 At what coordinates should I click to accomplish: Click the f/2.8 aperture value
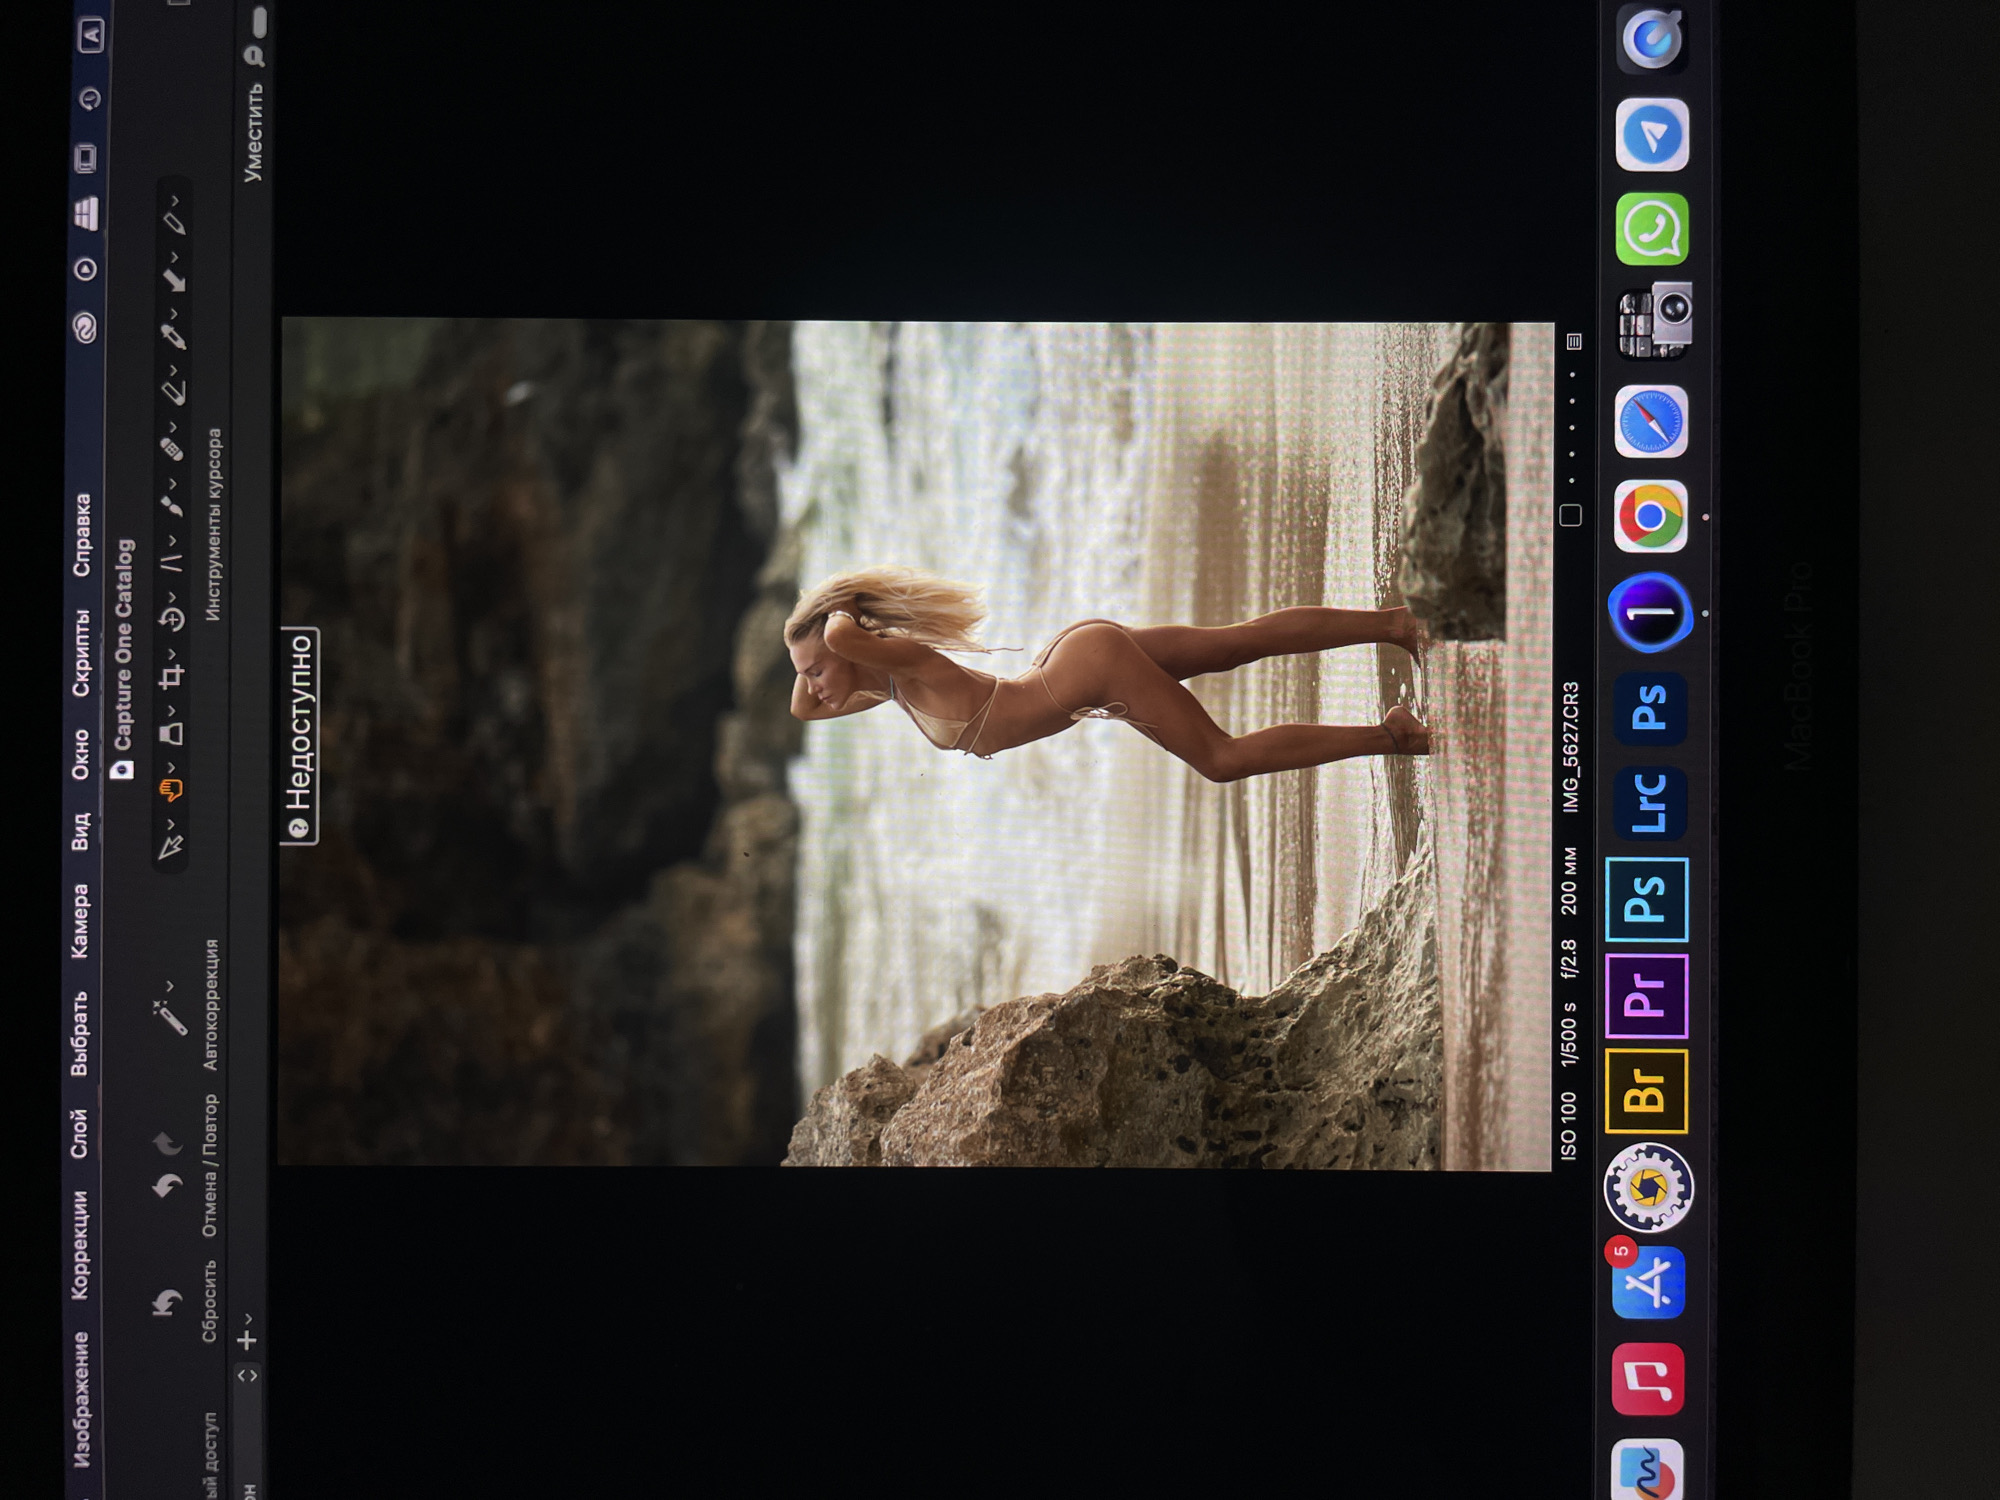click(x=1570, y=958)
